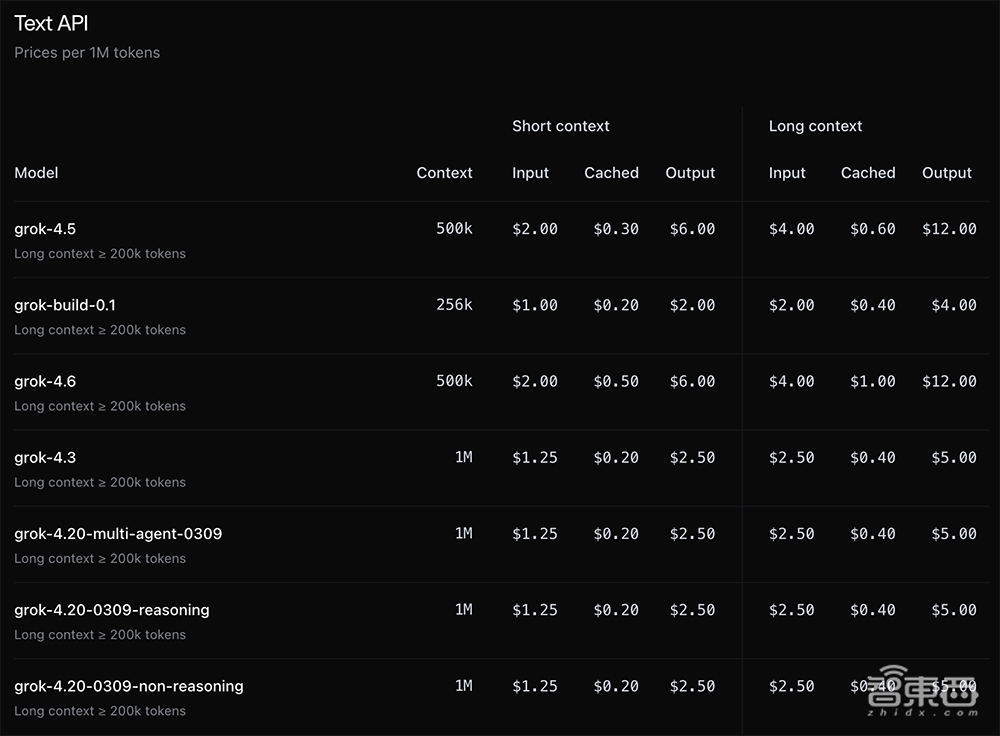1000x736 pixels.
Task: Select the Cached header under Short context
Action: click(612, 173)
